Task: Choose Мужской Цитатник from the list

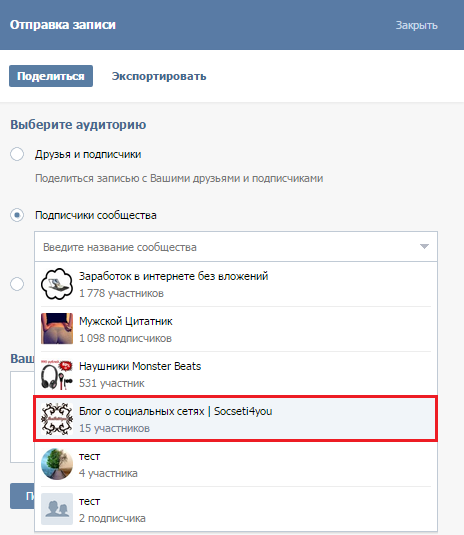Action: pos(236,329)
